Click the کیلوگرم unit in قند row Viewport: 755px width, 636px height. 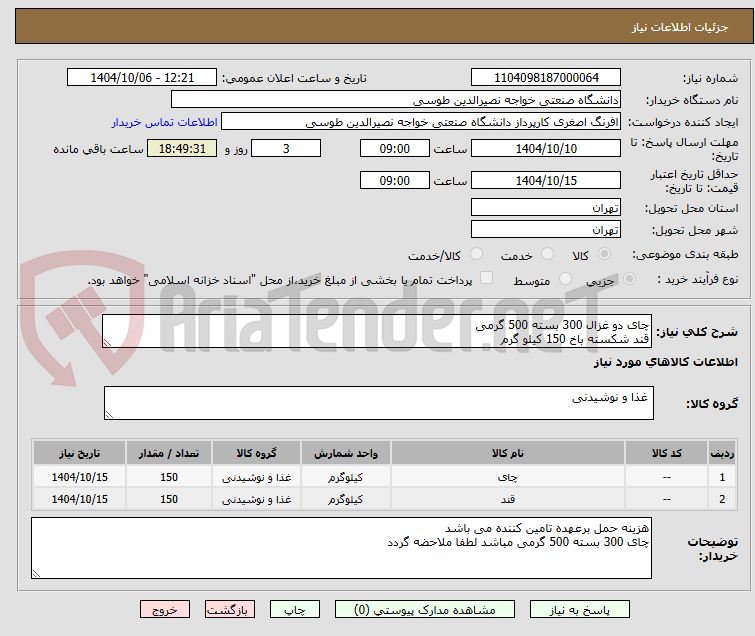(346, 499)
